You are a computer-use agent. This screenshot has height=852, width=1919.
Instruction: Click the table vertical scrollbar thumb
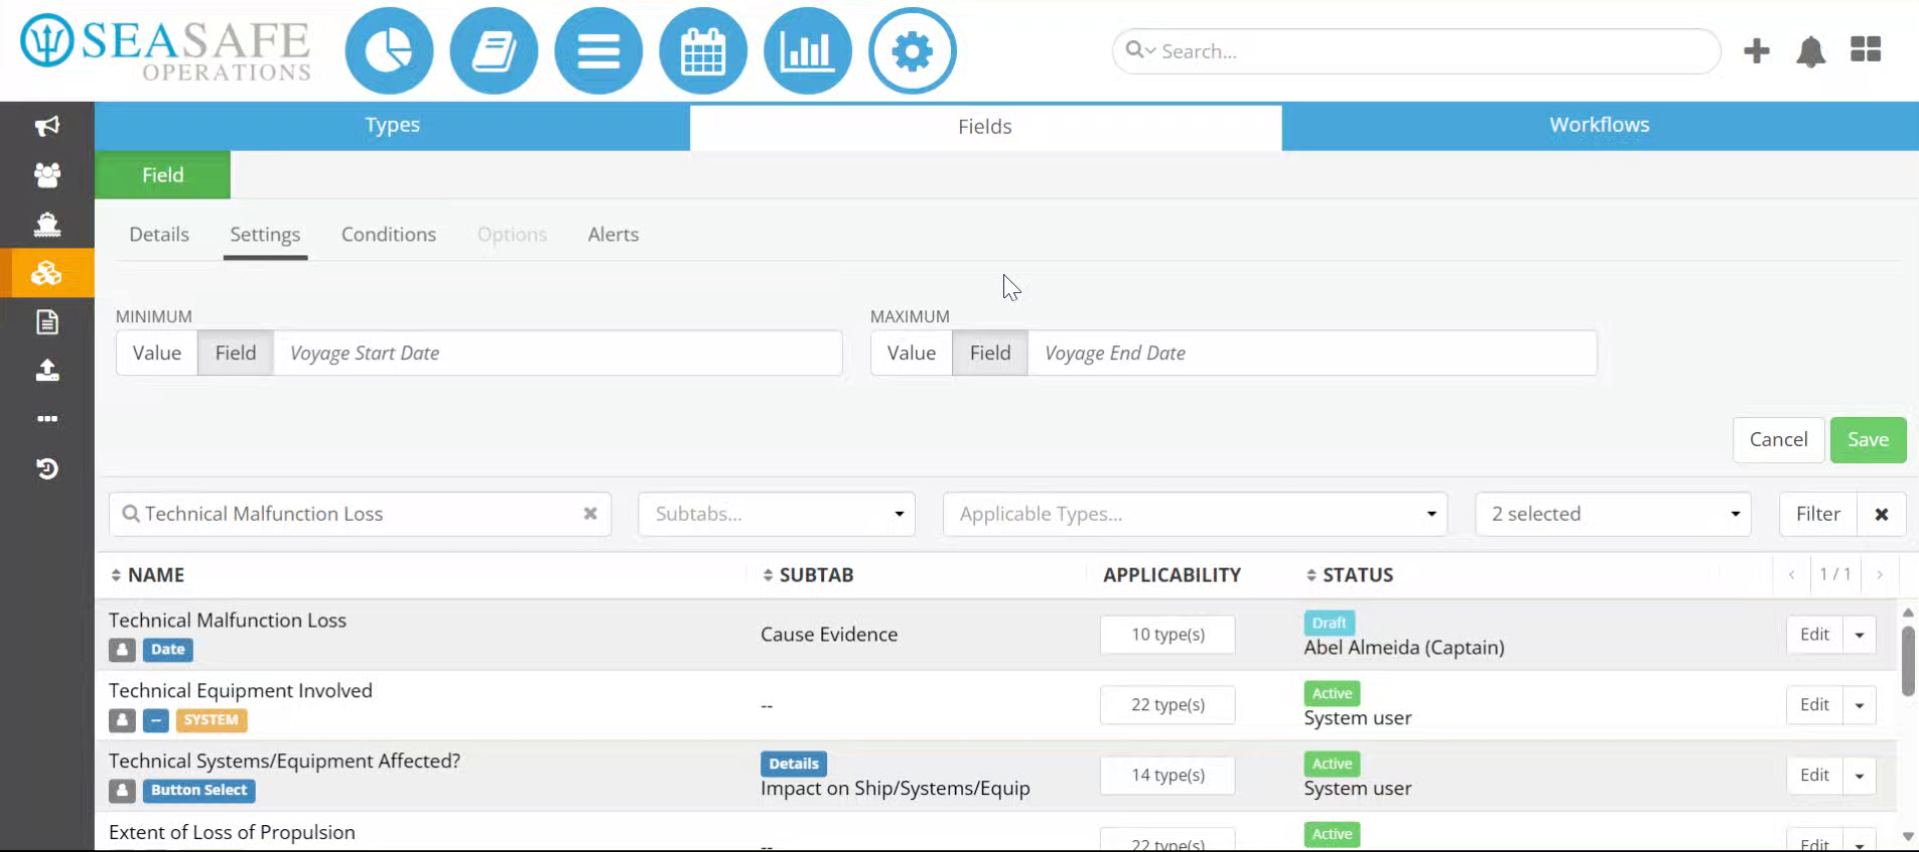pyautogui.click(x=1908, y=661)
